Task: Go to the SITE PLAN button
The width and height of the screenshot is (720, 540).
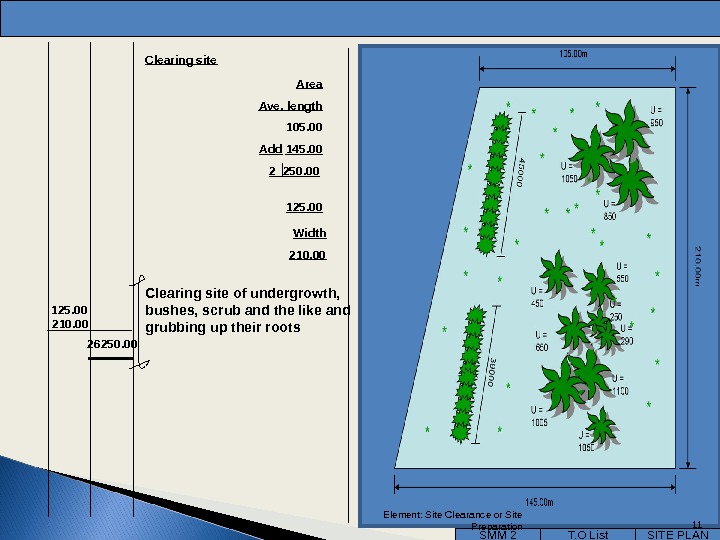Action: 678,534
